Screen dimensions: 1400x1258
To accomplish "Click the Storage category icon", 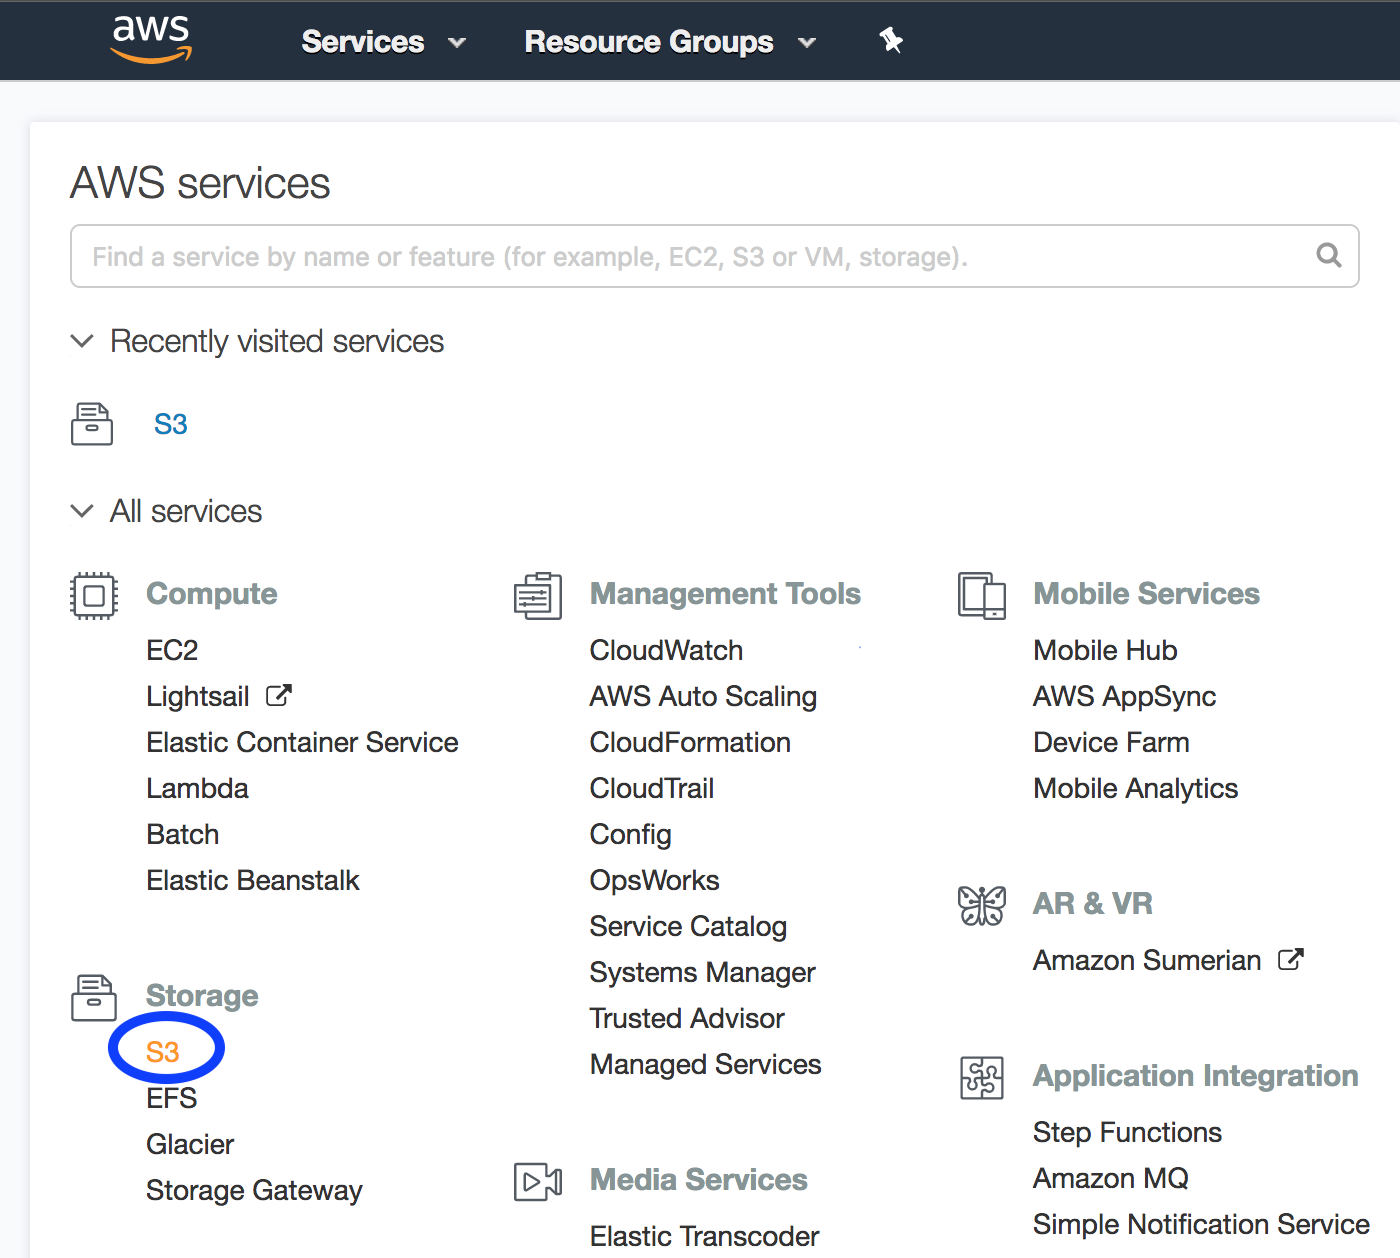I will (x=93, y=997).
